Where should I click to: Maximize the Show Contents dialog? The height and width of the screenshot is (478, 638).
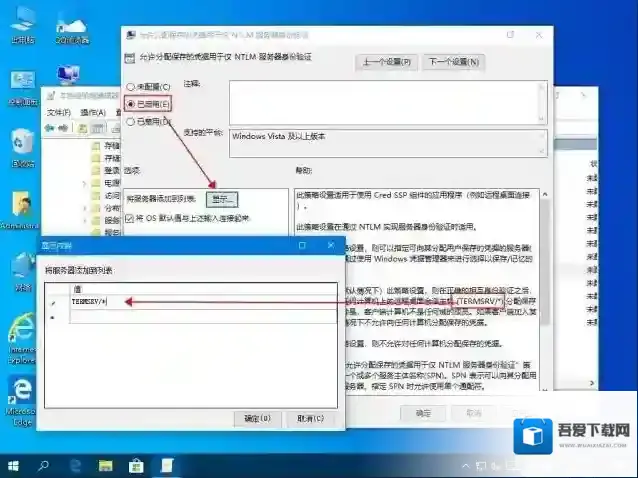[x=302, y=245]
